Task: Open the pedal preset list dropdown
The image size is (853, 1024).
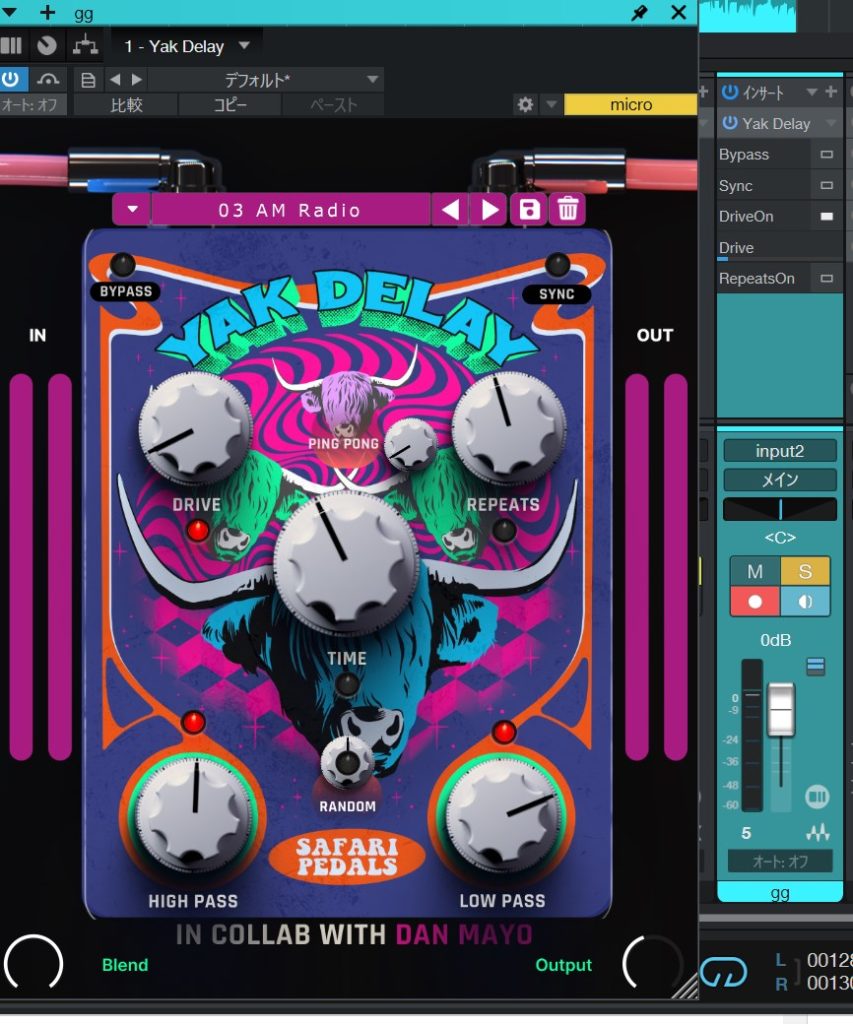Action: tap(132, 210)
